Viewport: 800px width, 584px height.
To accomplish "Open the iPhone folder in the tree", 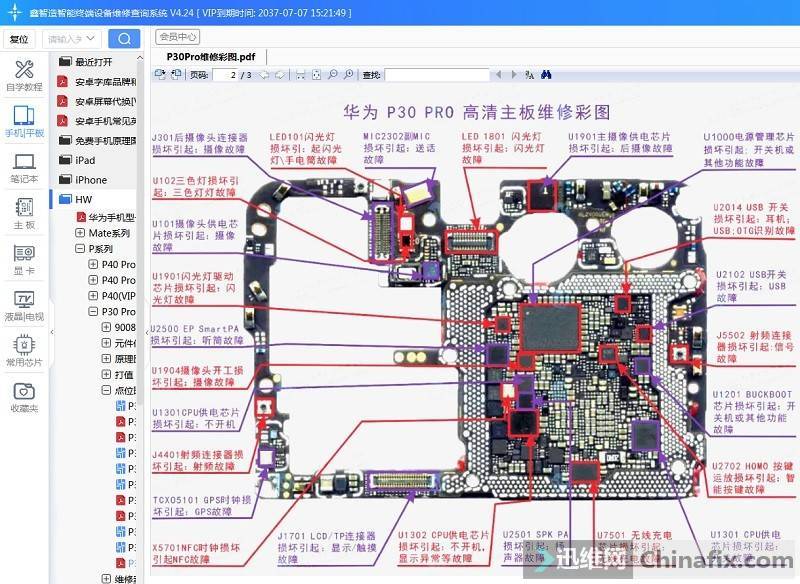I will pyautogui.click(x=91, y=180).
